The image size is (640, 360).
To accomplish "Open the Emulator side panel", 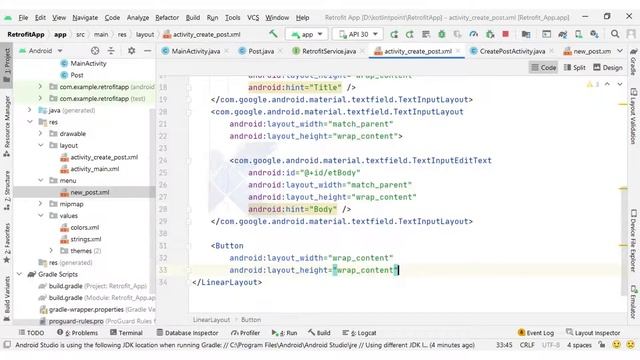I will (x=633, y=302).
